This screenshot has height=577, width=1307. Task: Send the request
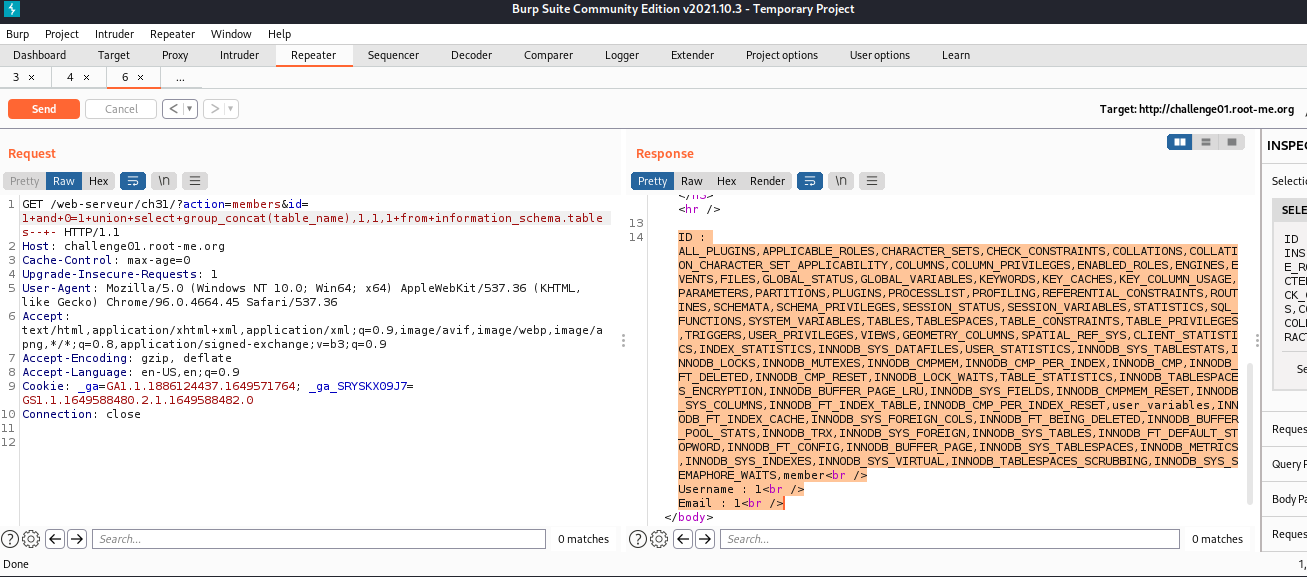point(44,109)
